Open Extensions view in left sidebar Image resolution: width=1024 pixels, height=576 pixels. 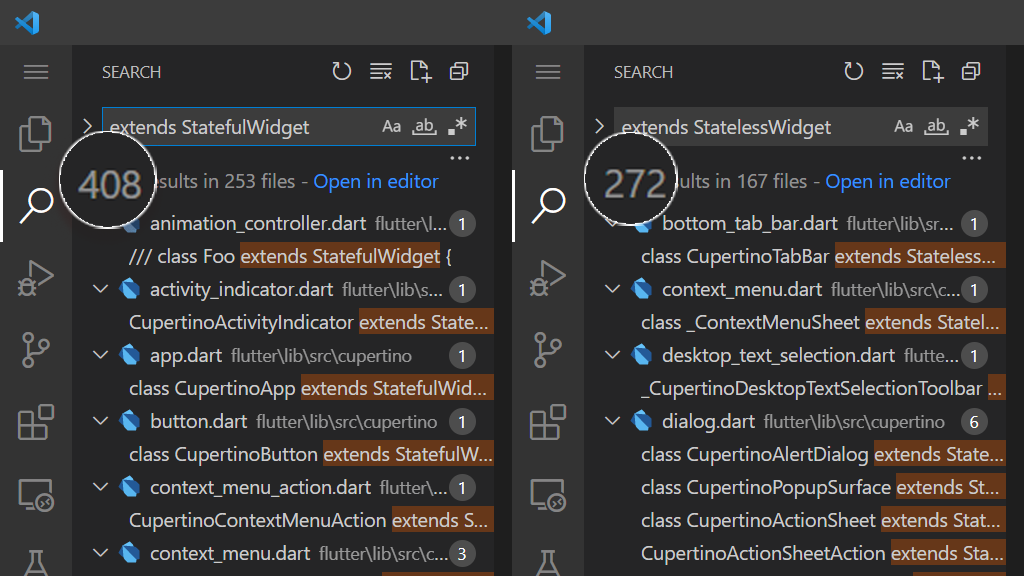pos(35,423)
